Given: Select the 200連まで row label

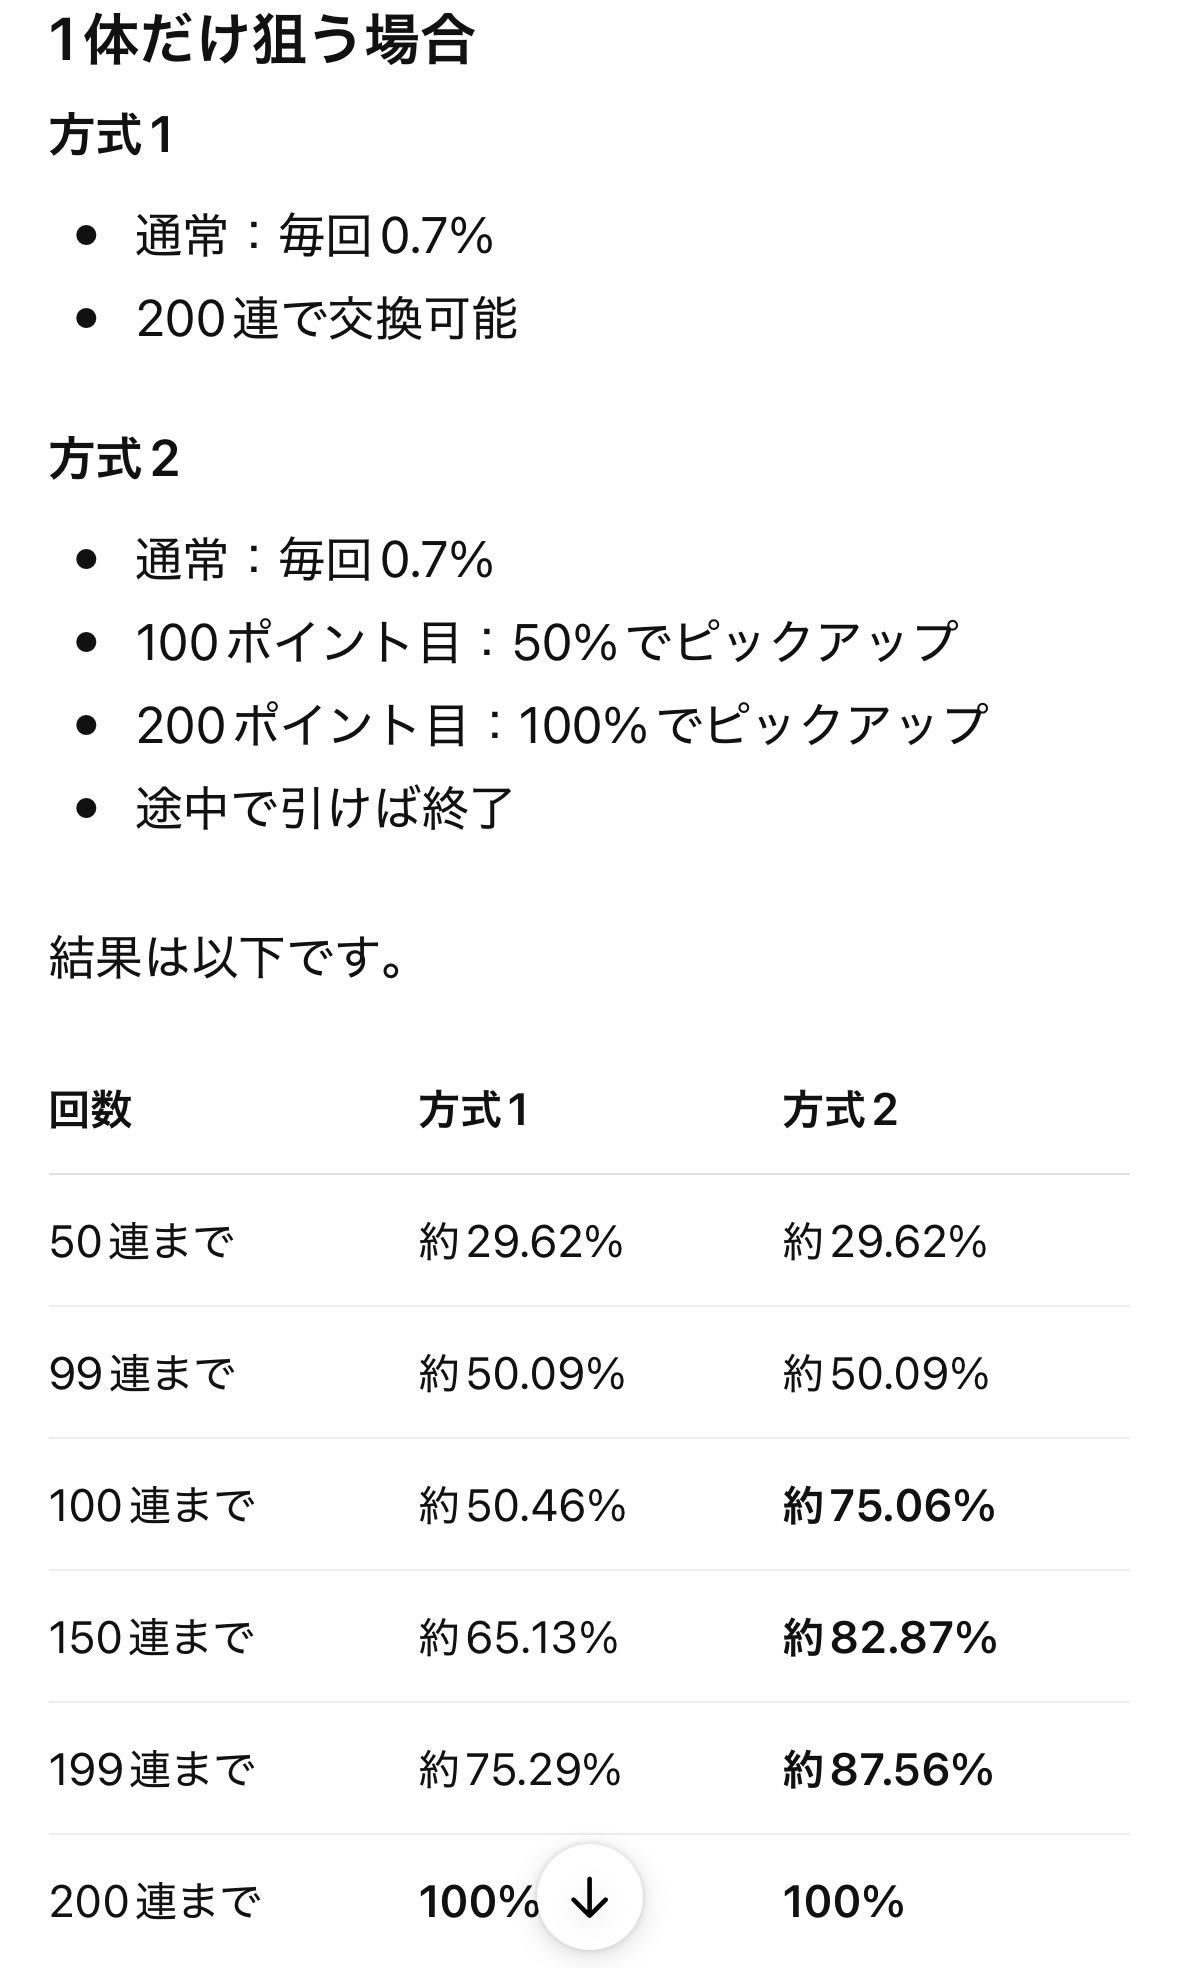Looking at the screenshot, I should [x=154, y=1902].
